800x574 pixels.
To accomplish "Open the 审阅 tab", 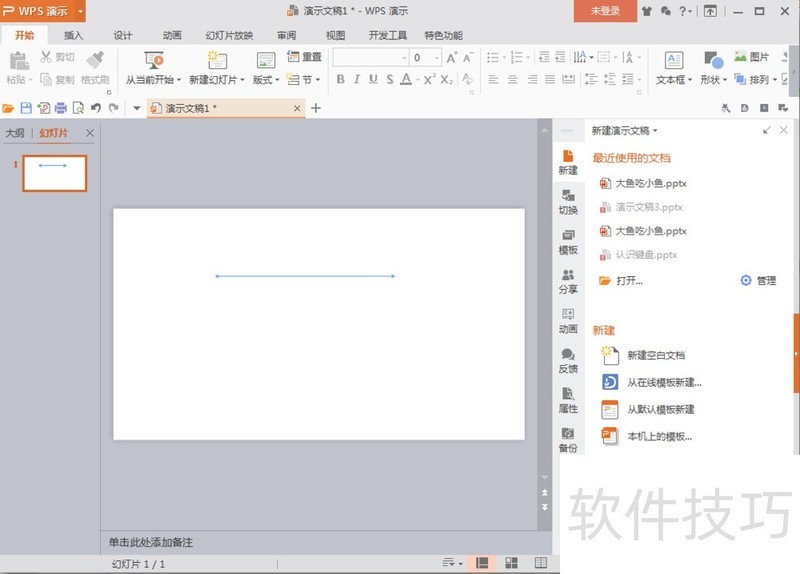I will click(287, 35).
